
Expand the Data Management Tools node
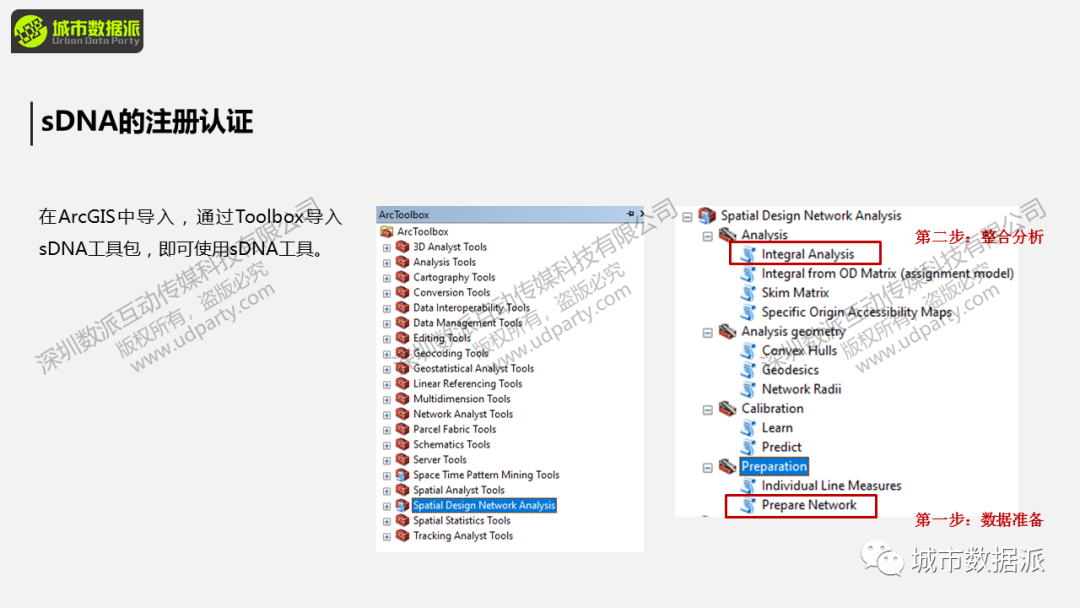pos(386,324)
